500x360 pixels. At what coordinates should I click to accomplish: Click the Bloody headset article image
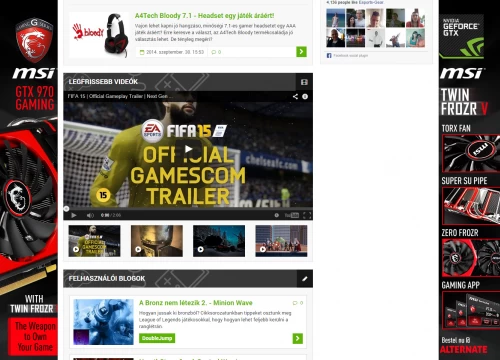99,35
